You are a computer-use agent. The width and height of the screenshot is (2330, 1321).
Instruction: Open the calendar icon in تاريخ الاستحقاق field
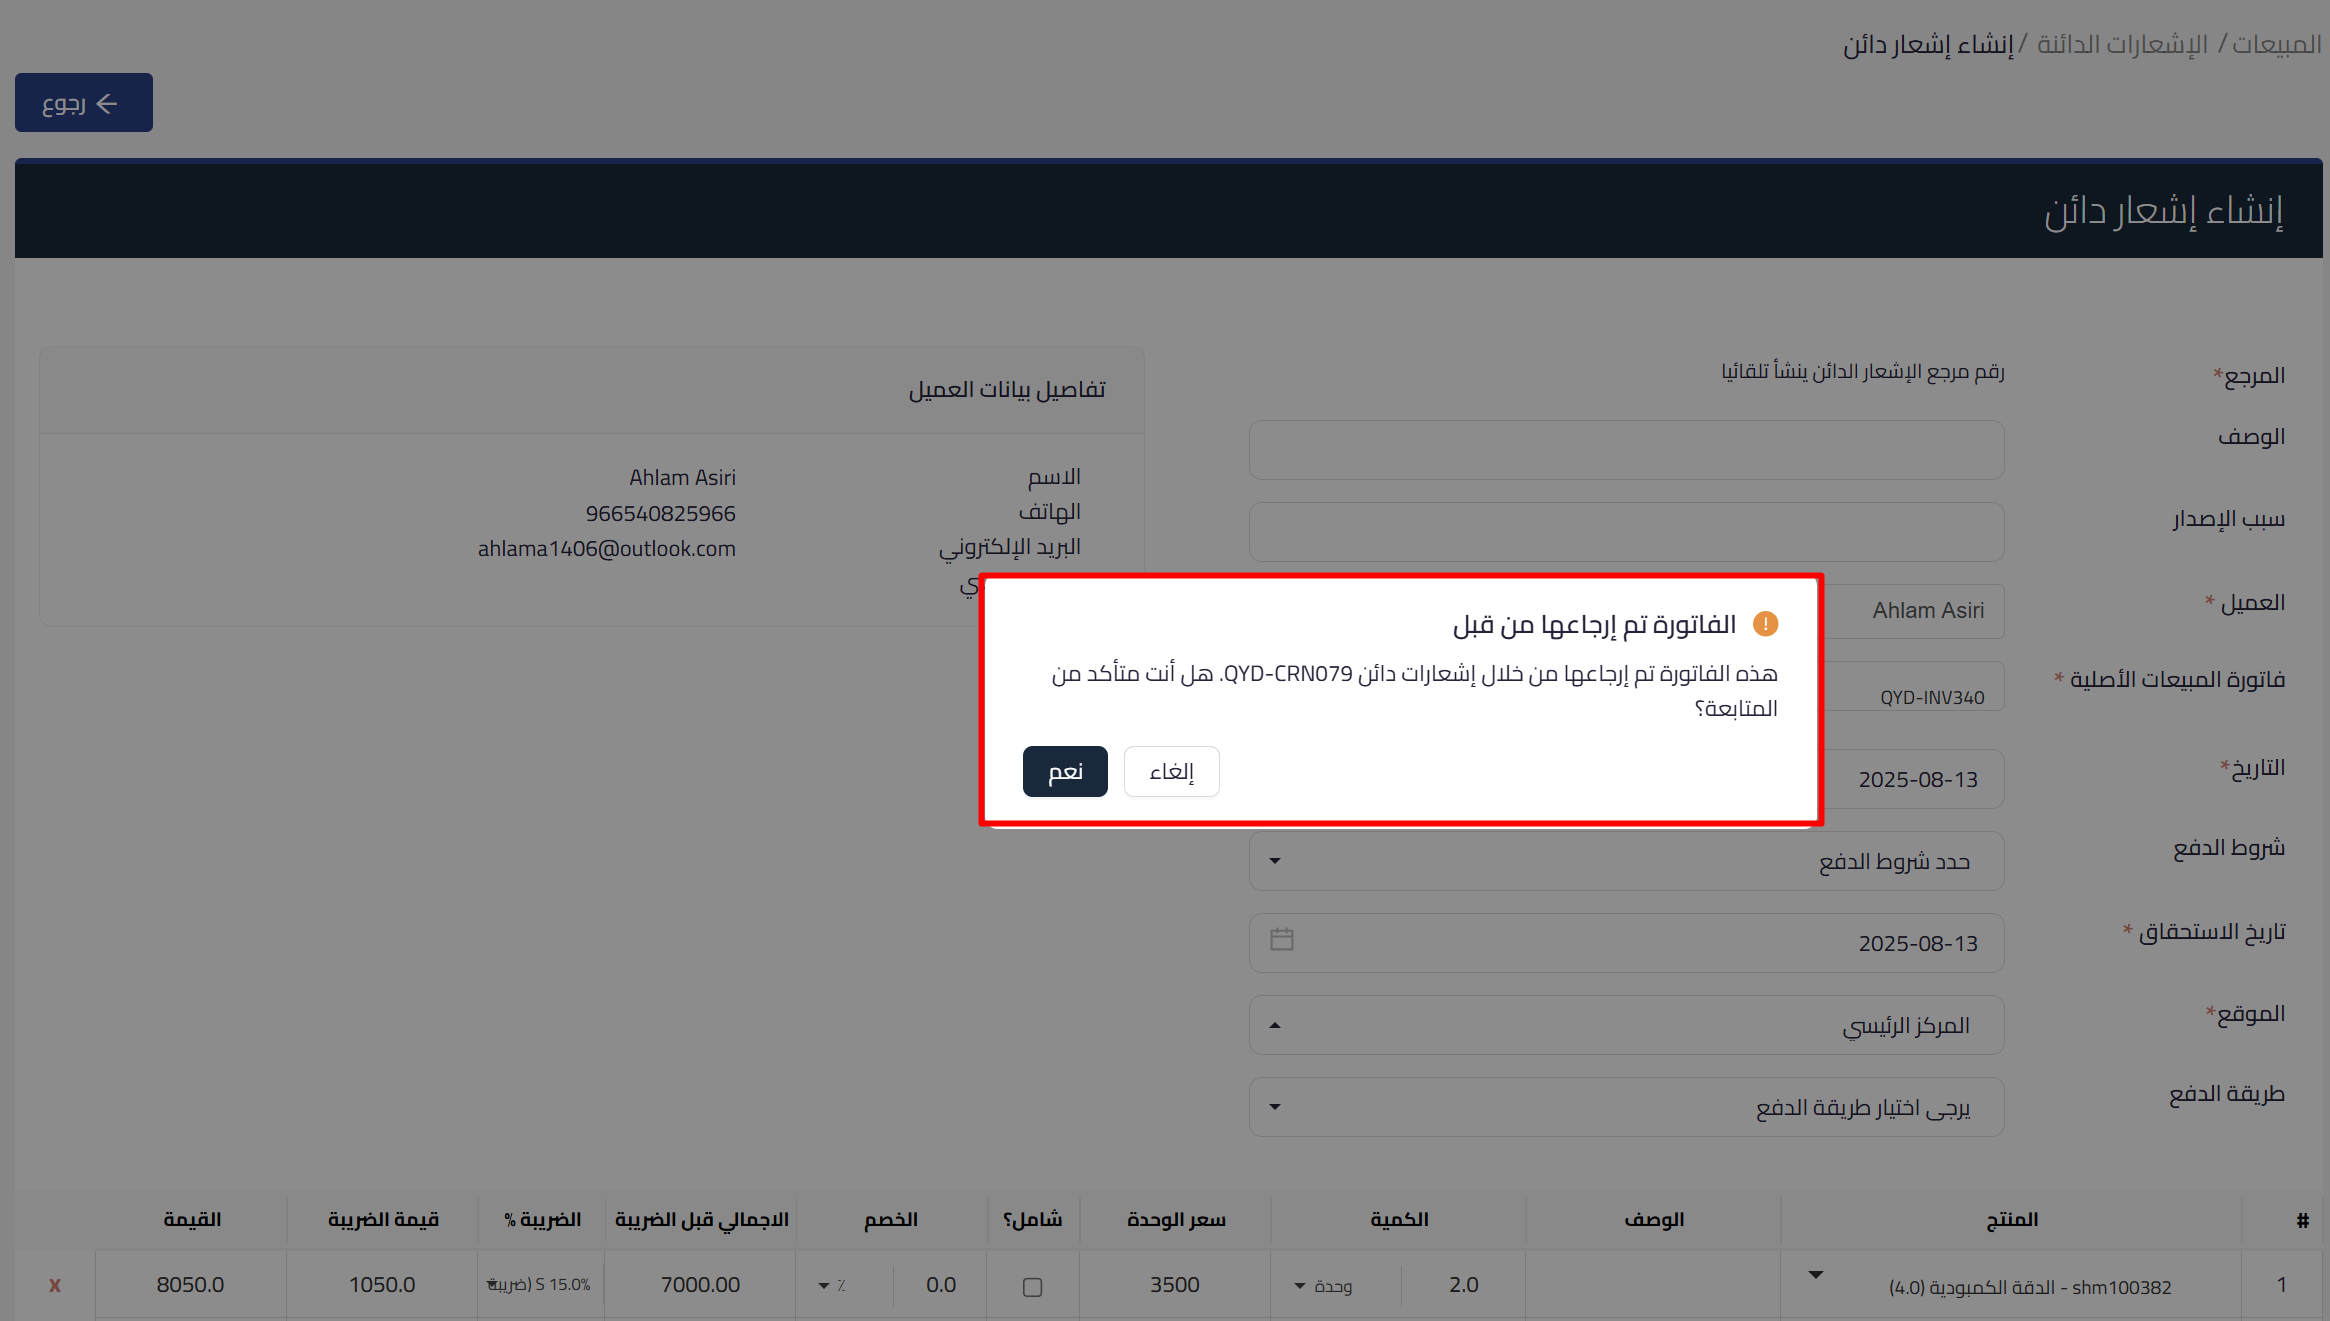[1281, 940]
